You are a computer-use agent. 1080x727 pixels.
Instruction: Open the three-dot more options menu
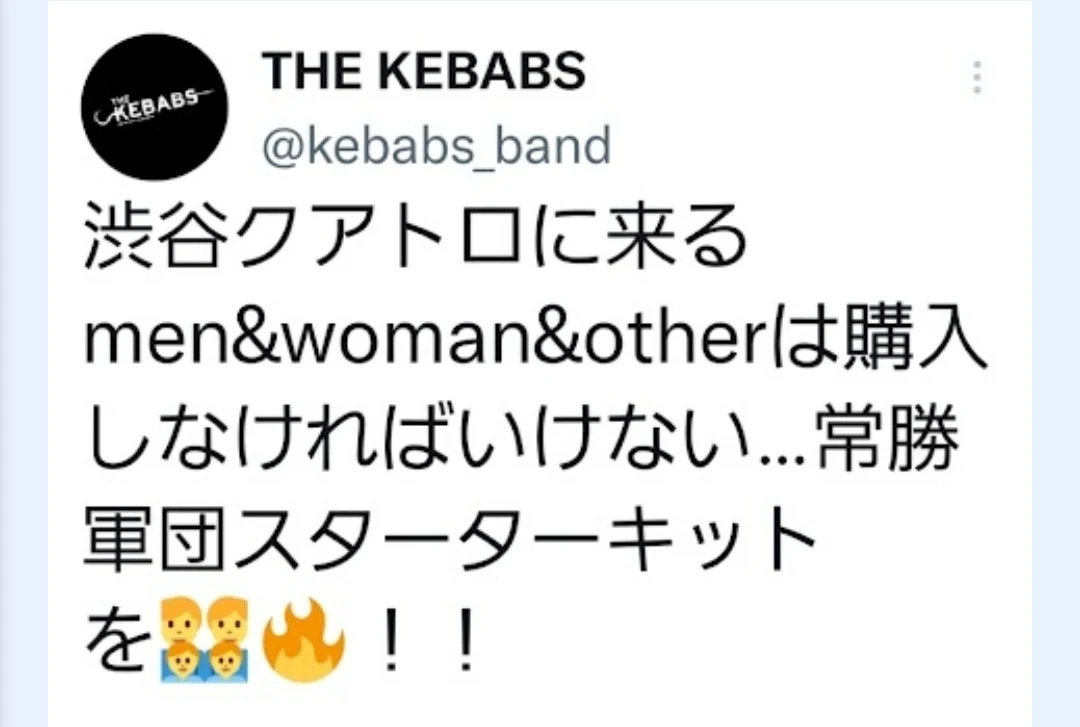[977, 77]
